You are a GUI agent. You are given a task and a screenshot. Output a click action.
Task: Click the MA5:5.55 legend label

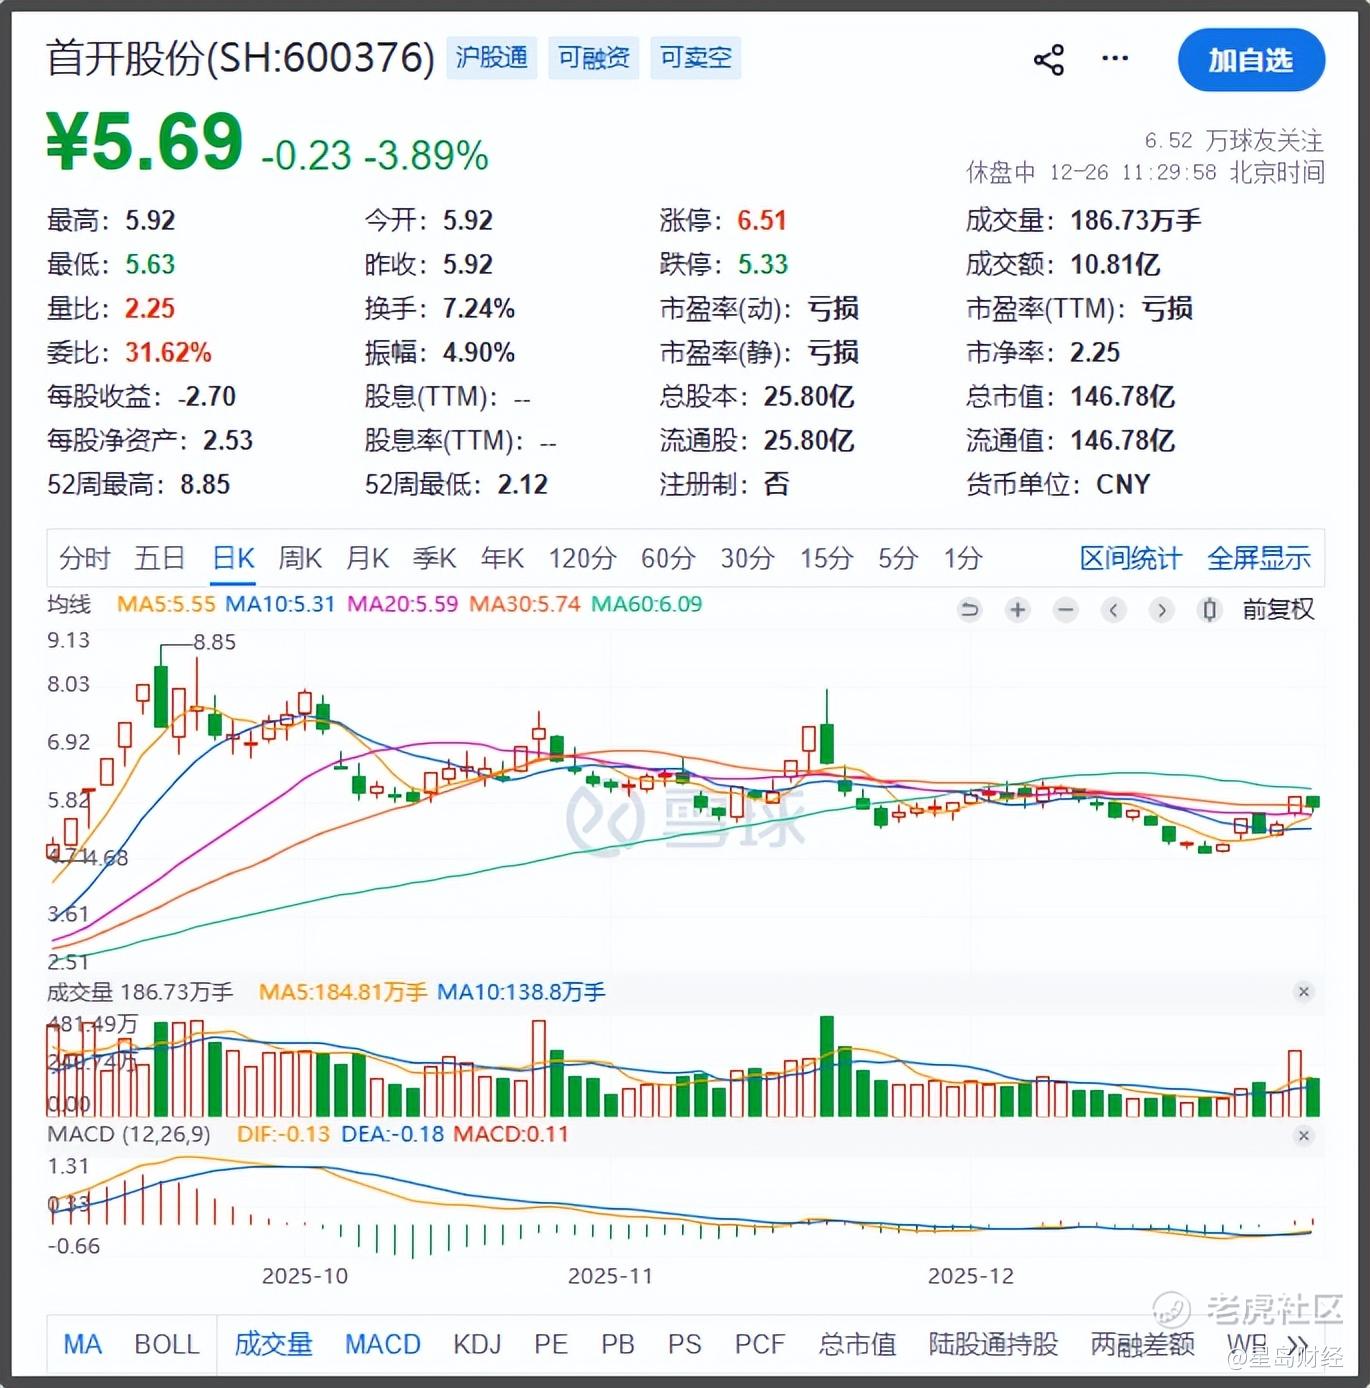(166, 604)
